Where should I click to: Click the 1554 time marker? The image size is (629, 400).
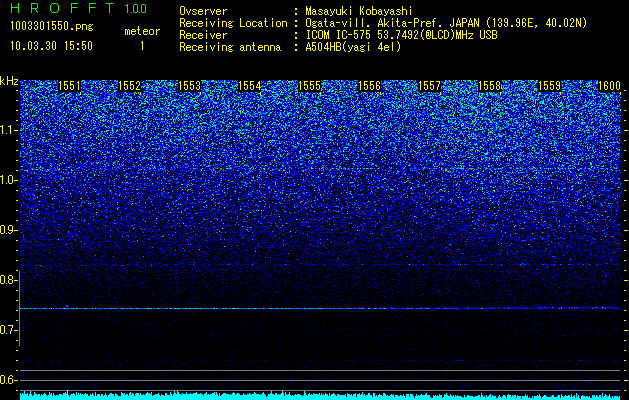pyautogui.click(x=250, y=86)
